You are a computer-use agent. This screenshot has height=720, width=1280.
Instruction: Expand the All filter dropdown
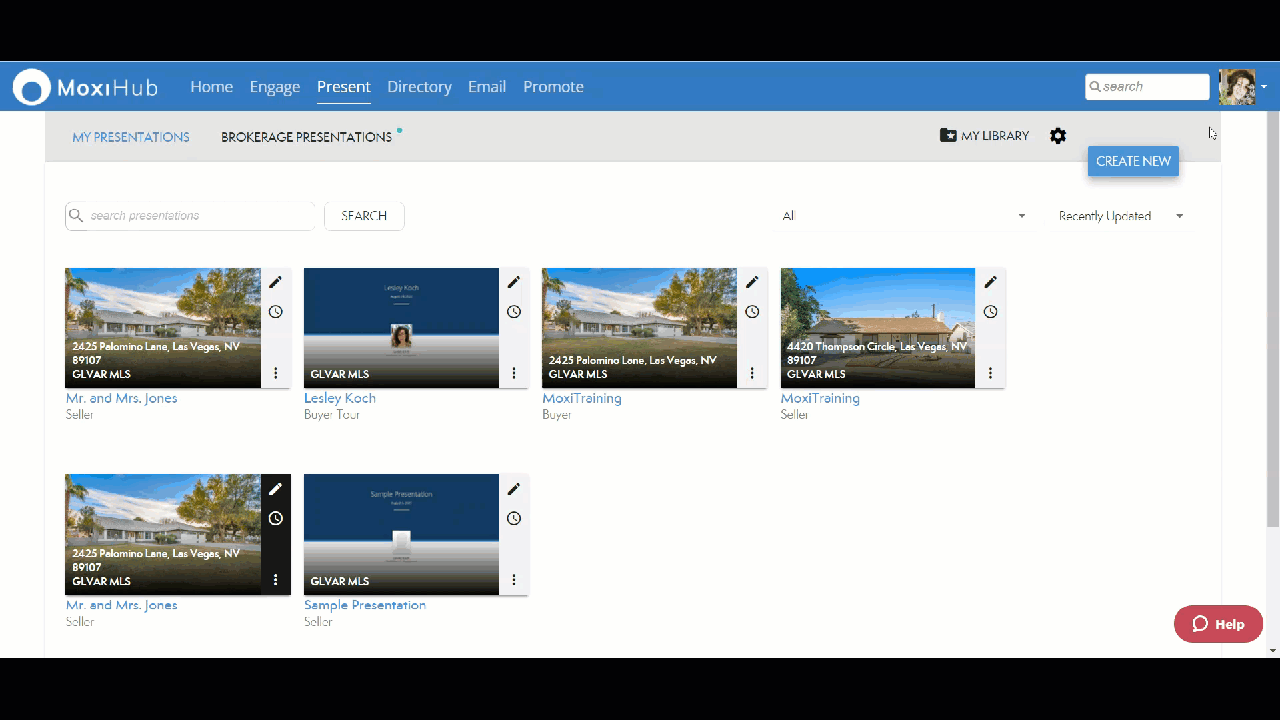pos(903,216)
